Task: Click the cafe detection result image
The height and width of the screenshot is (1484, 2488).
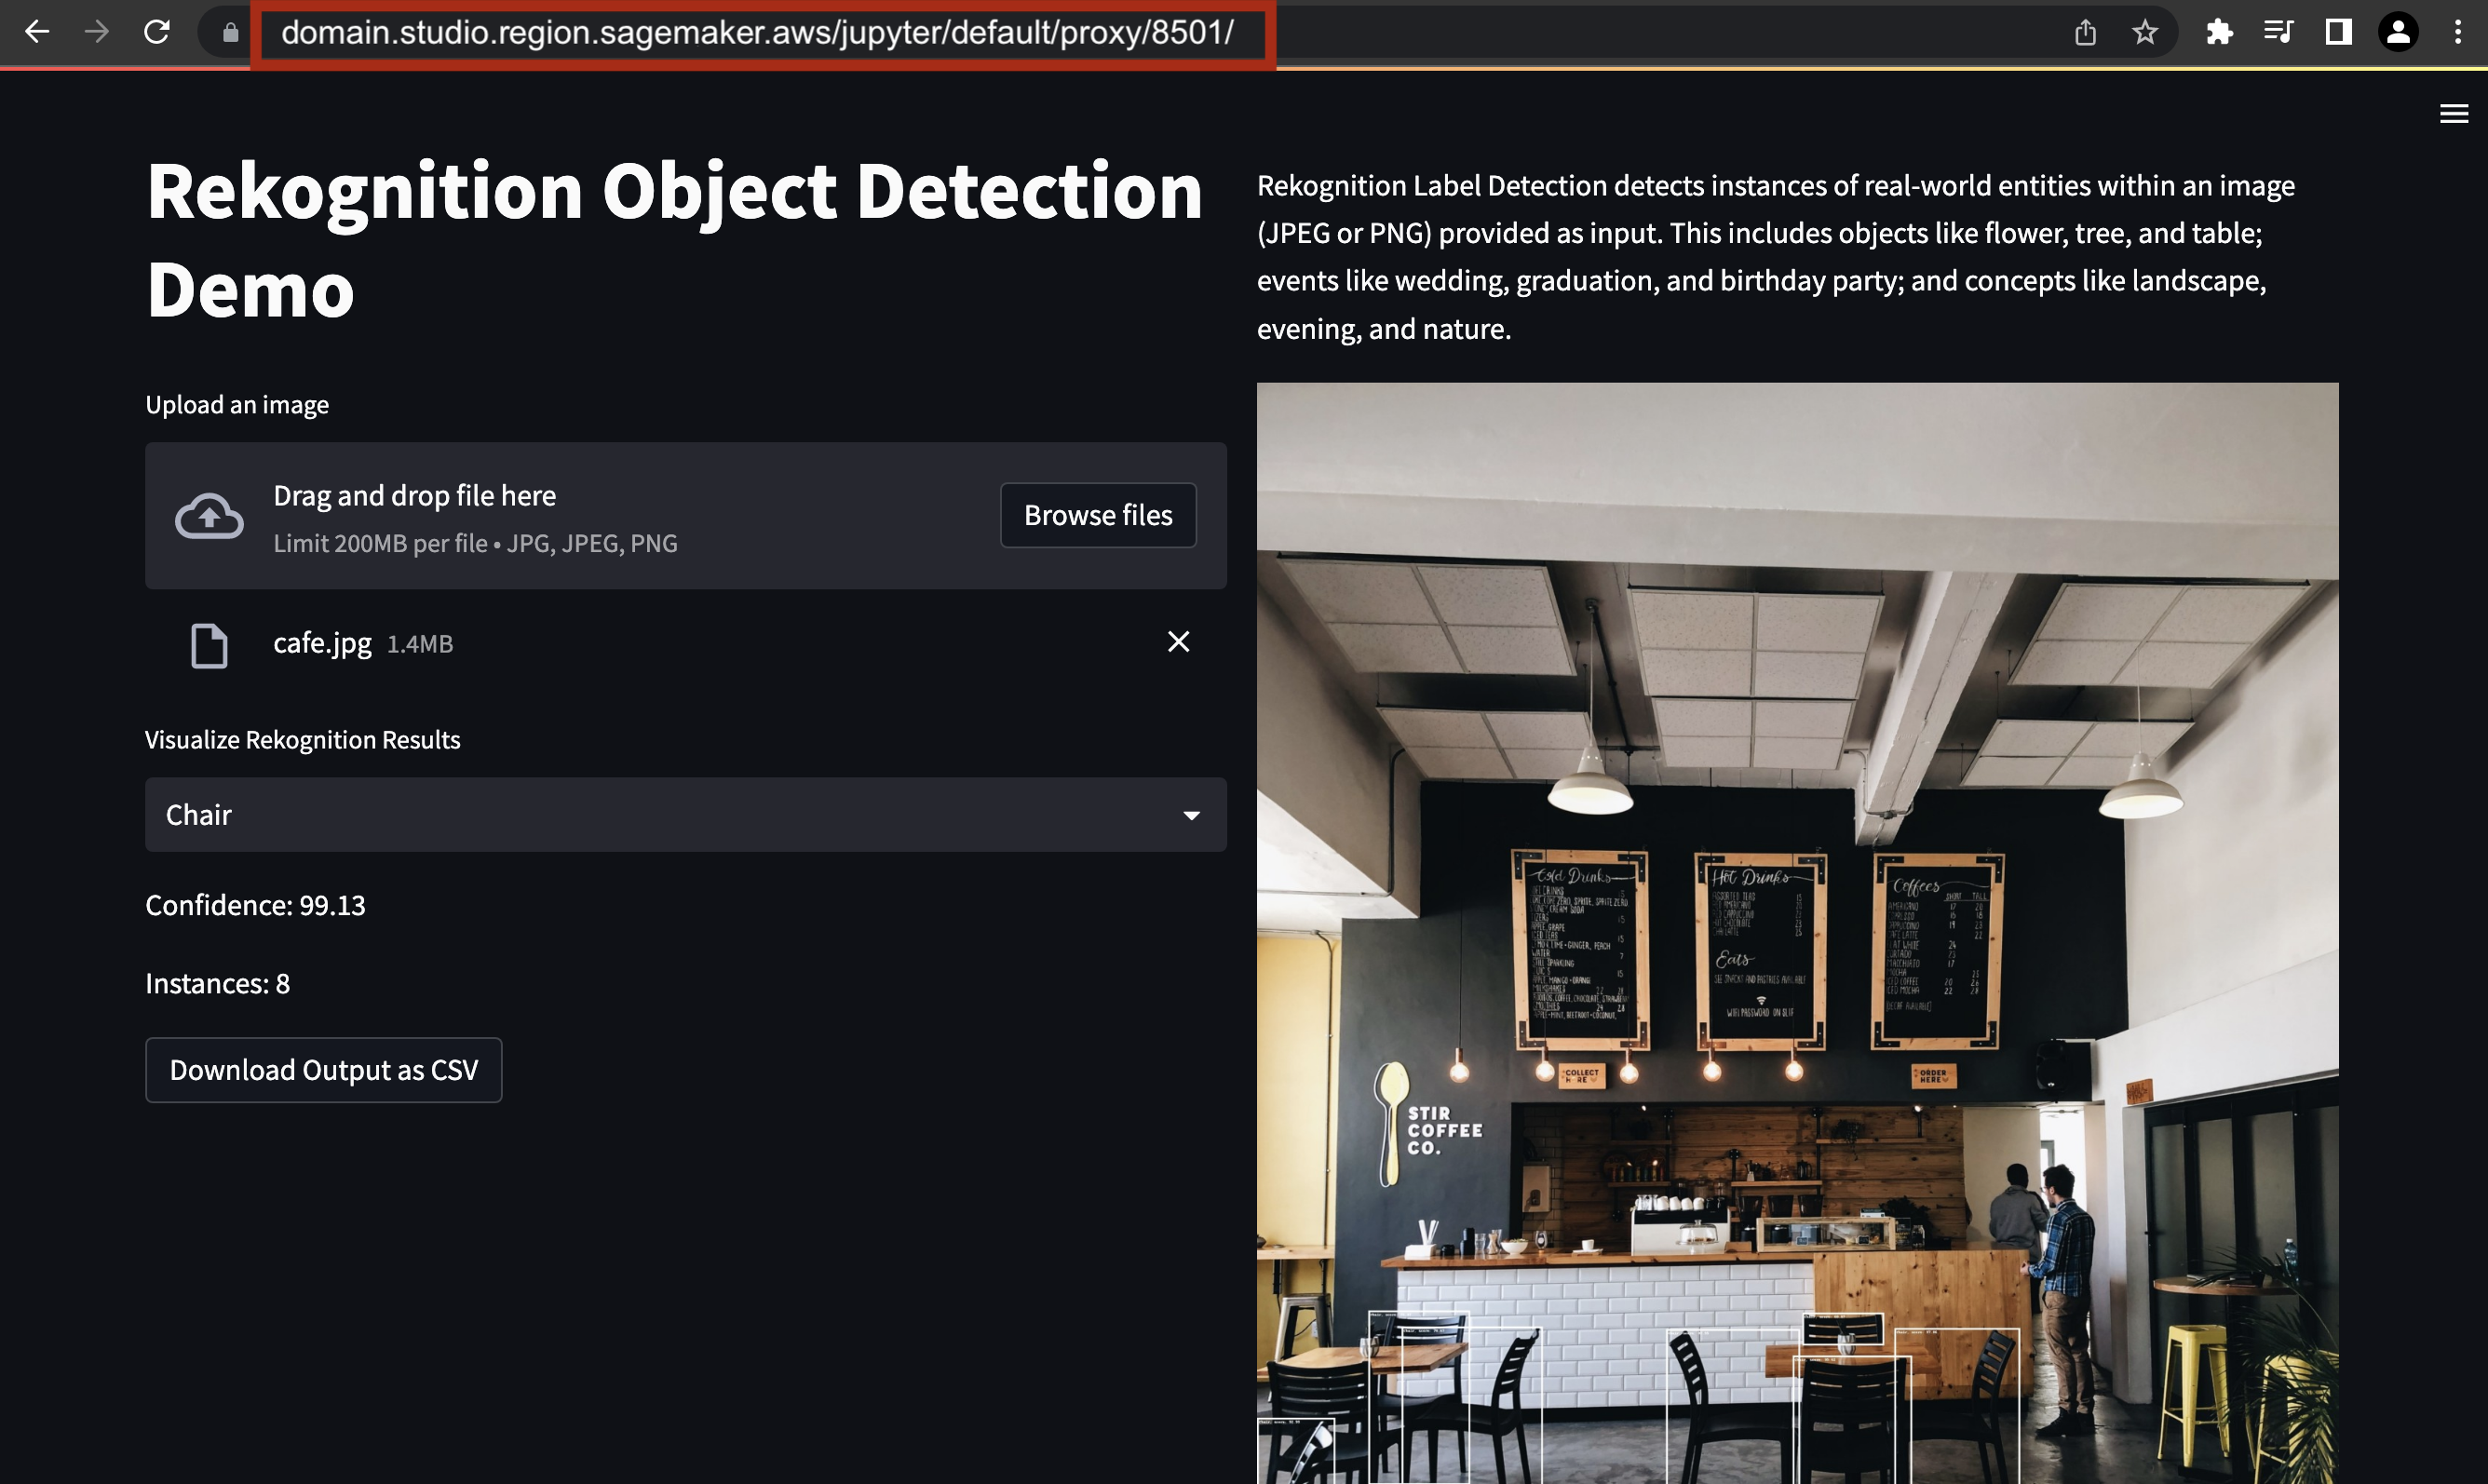Action: (1797, 932)
